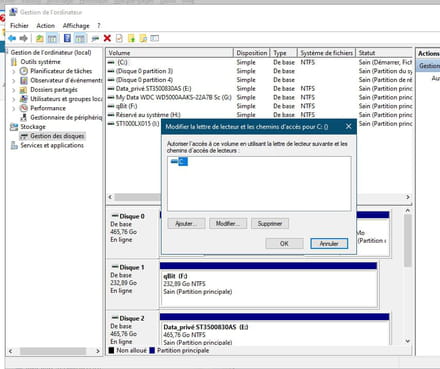440x369 pixels.
Task: Click the qBit (F:) partition block
Action: (x=268, y=285)
